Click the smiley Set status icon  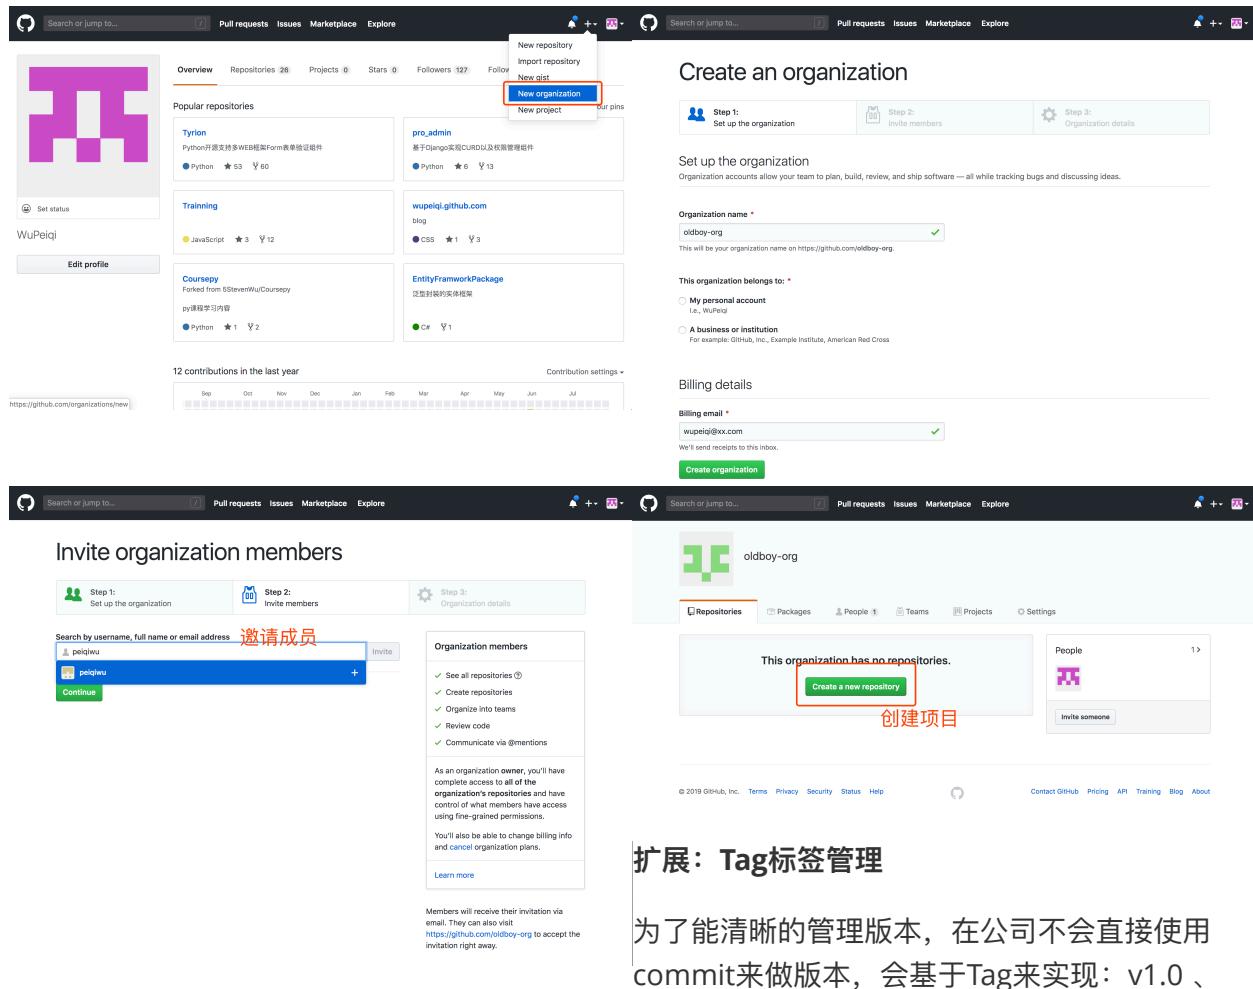[26, 209]
